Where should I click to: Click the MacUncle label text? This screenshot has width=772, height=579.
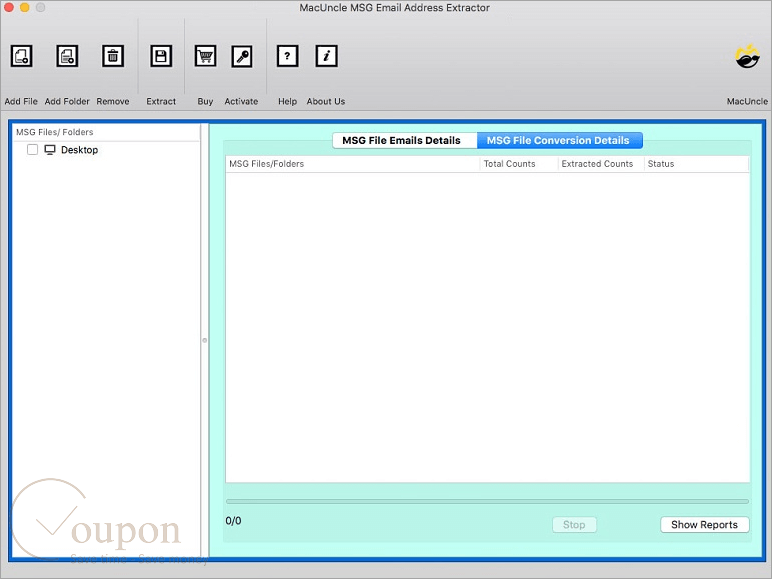(x=747, y=101)
